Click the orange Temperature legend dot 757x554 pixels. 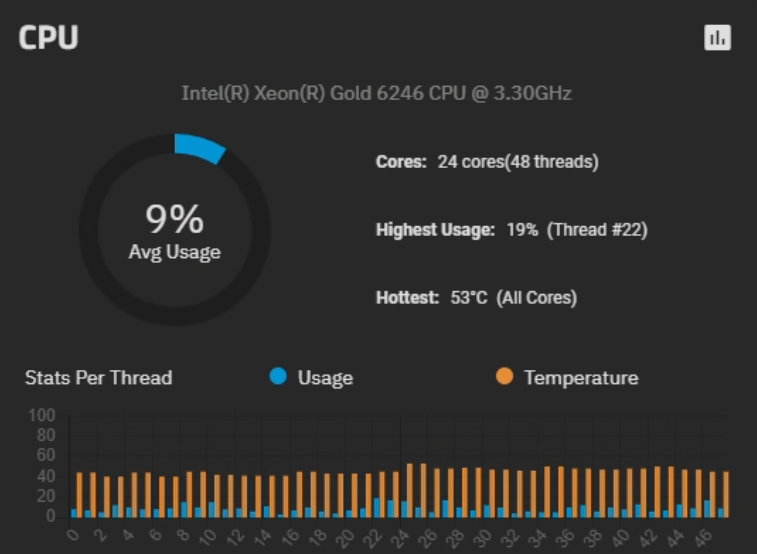tap(505, 376)
